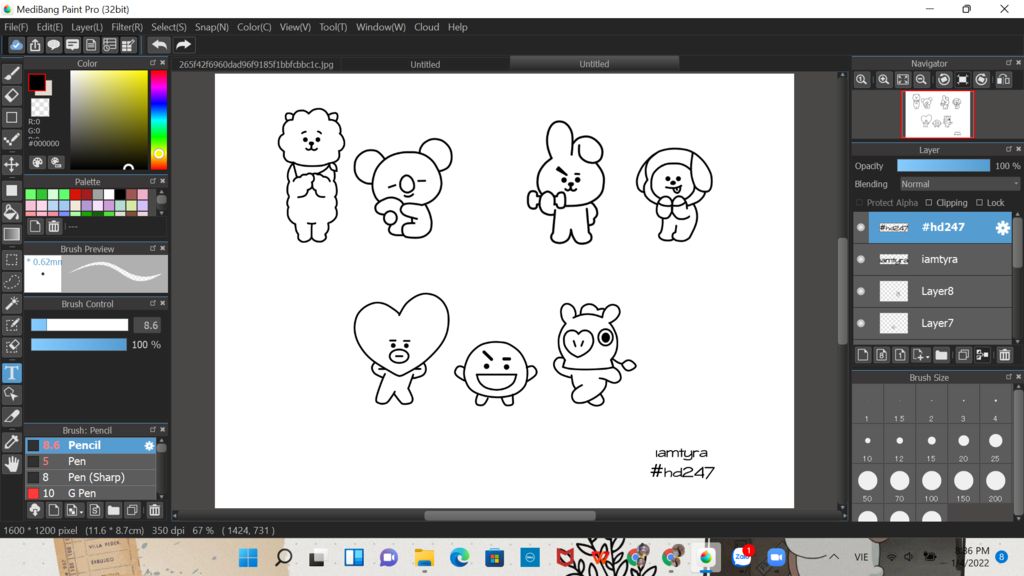The width and height of the screenshot is (1024, 576).
Task: Click the Navigator canvas thumbnail
Action: (938, 114)
